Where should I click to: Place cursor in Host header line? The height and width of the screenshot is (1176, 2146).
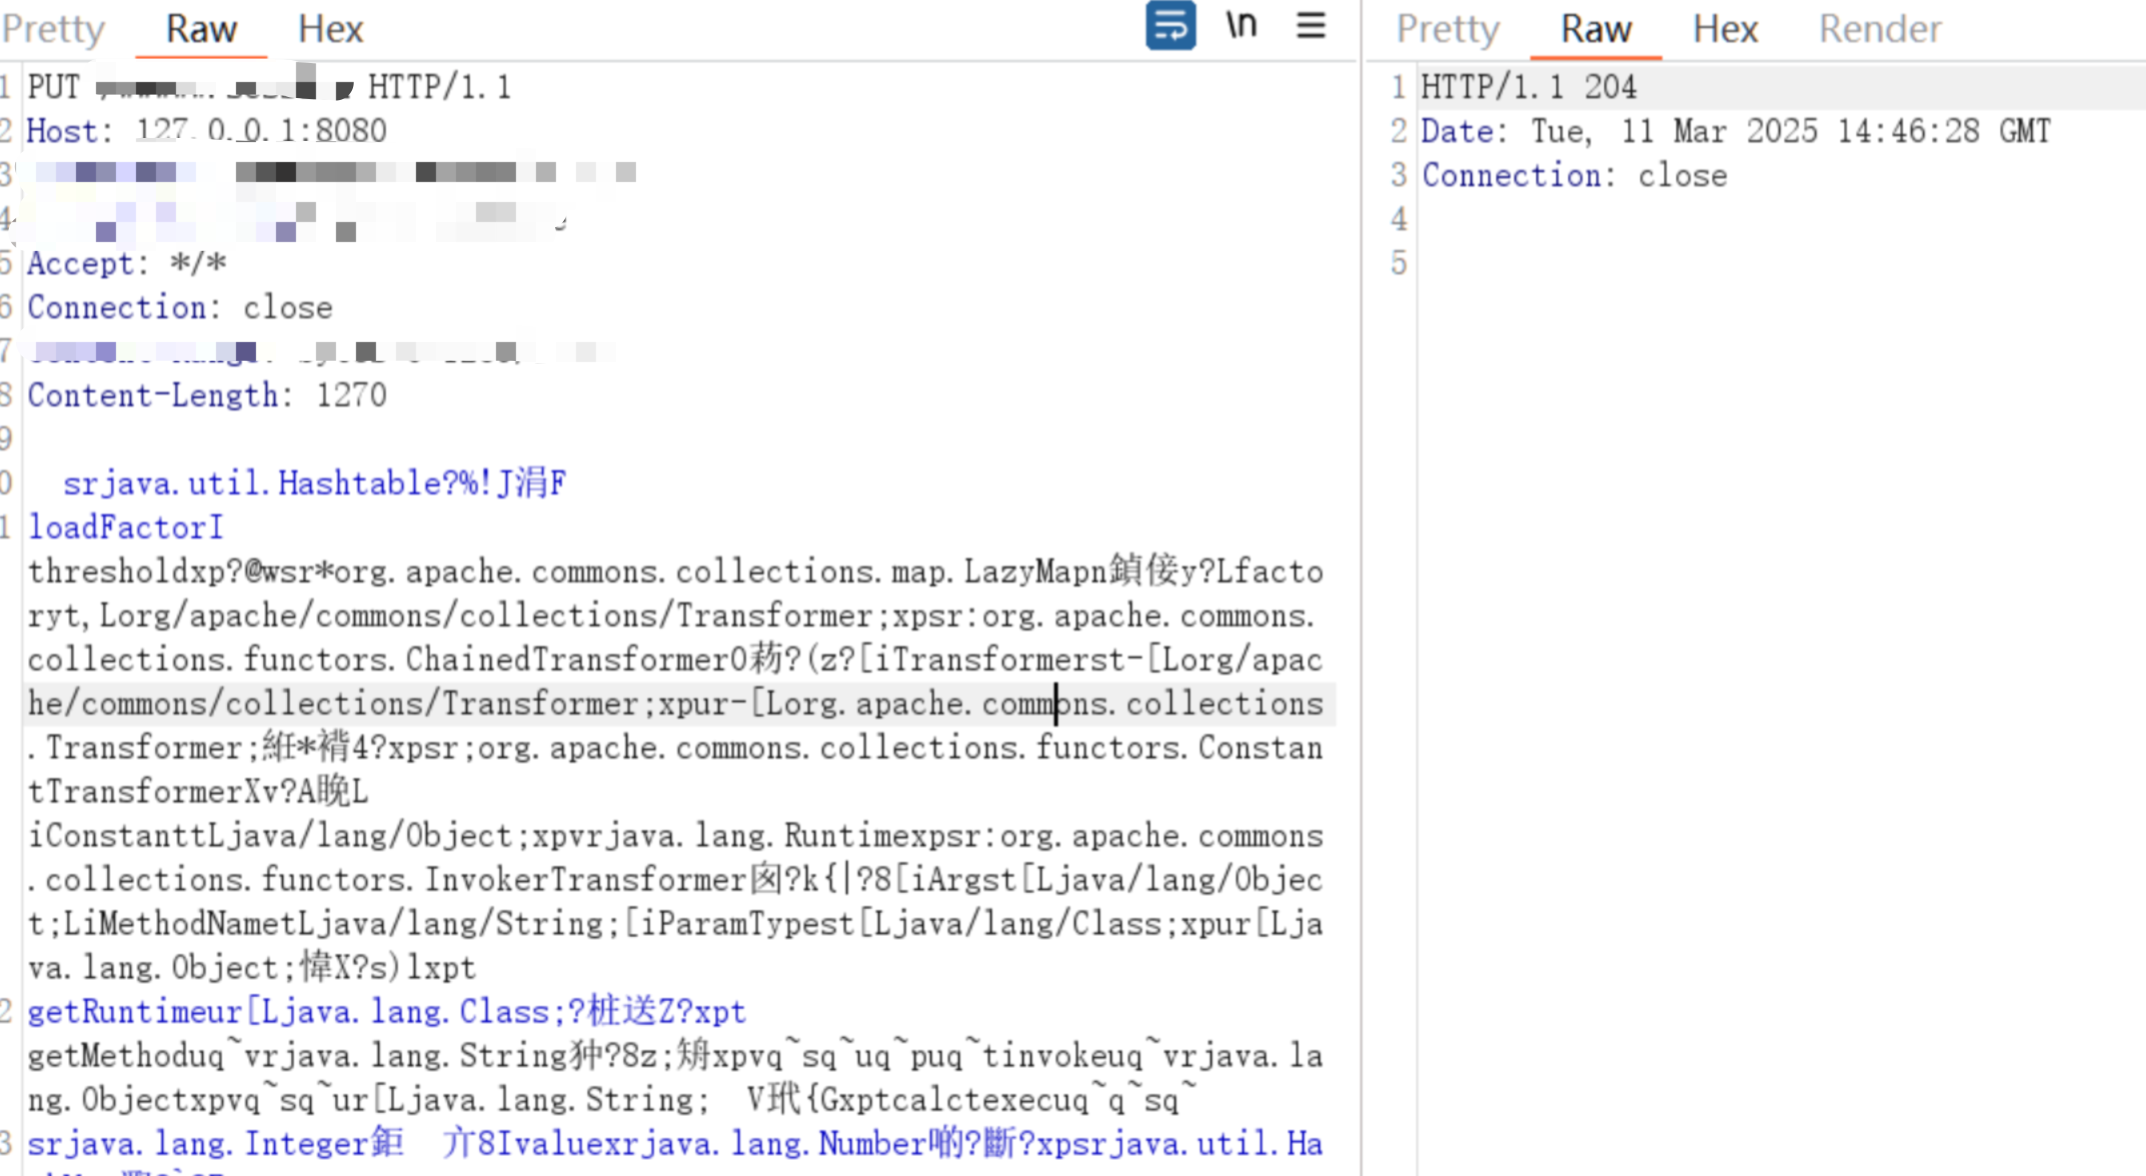(206, 131)
